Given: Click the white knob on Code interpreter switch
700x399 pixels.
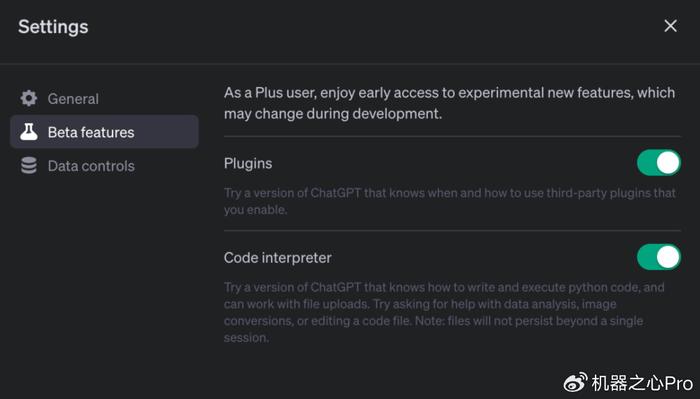Looking at the screenshot, I should point(668,257).
